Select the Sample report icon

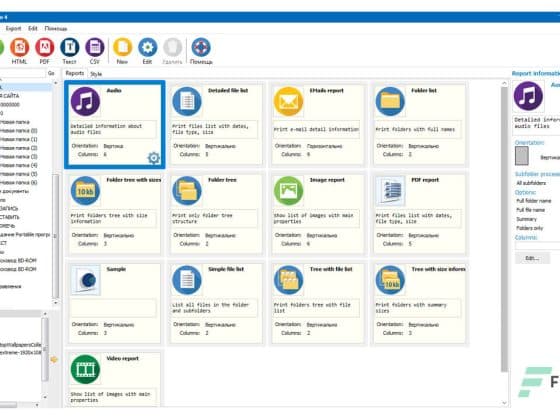coord(85,280)
